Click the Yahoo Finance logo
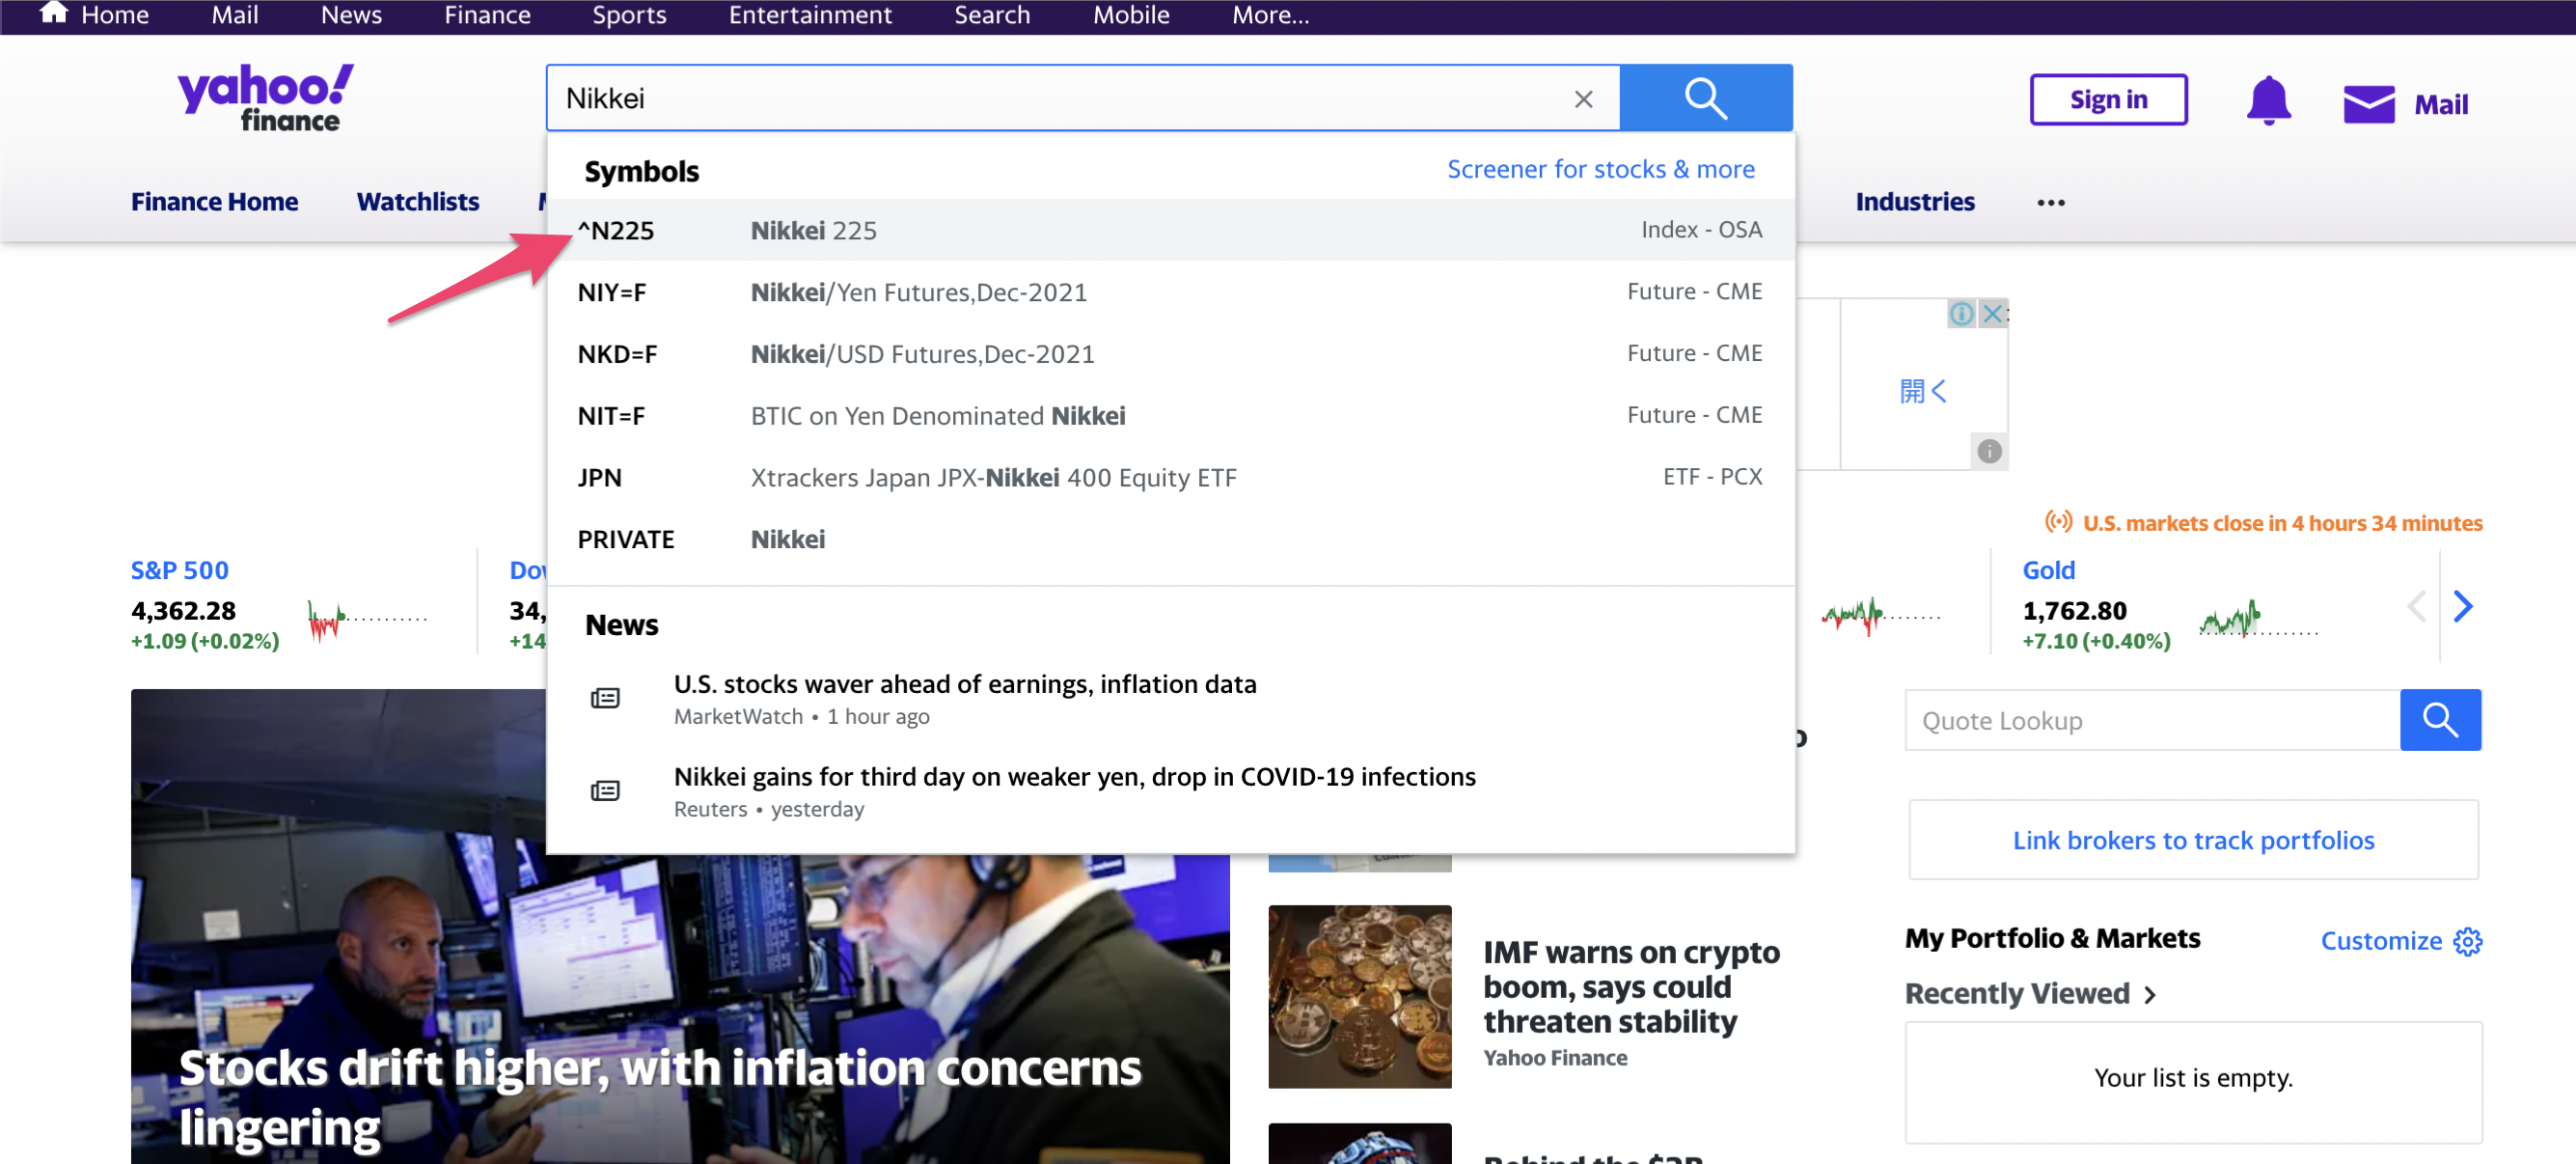2576x1164 pixels. pyautogui.click(x=265, y=98)
